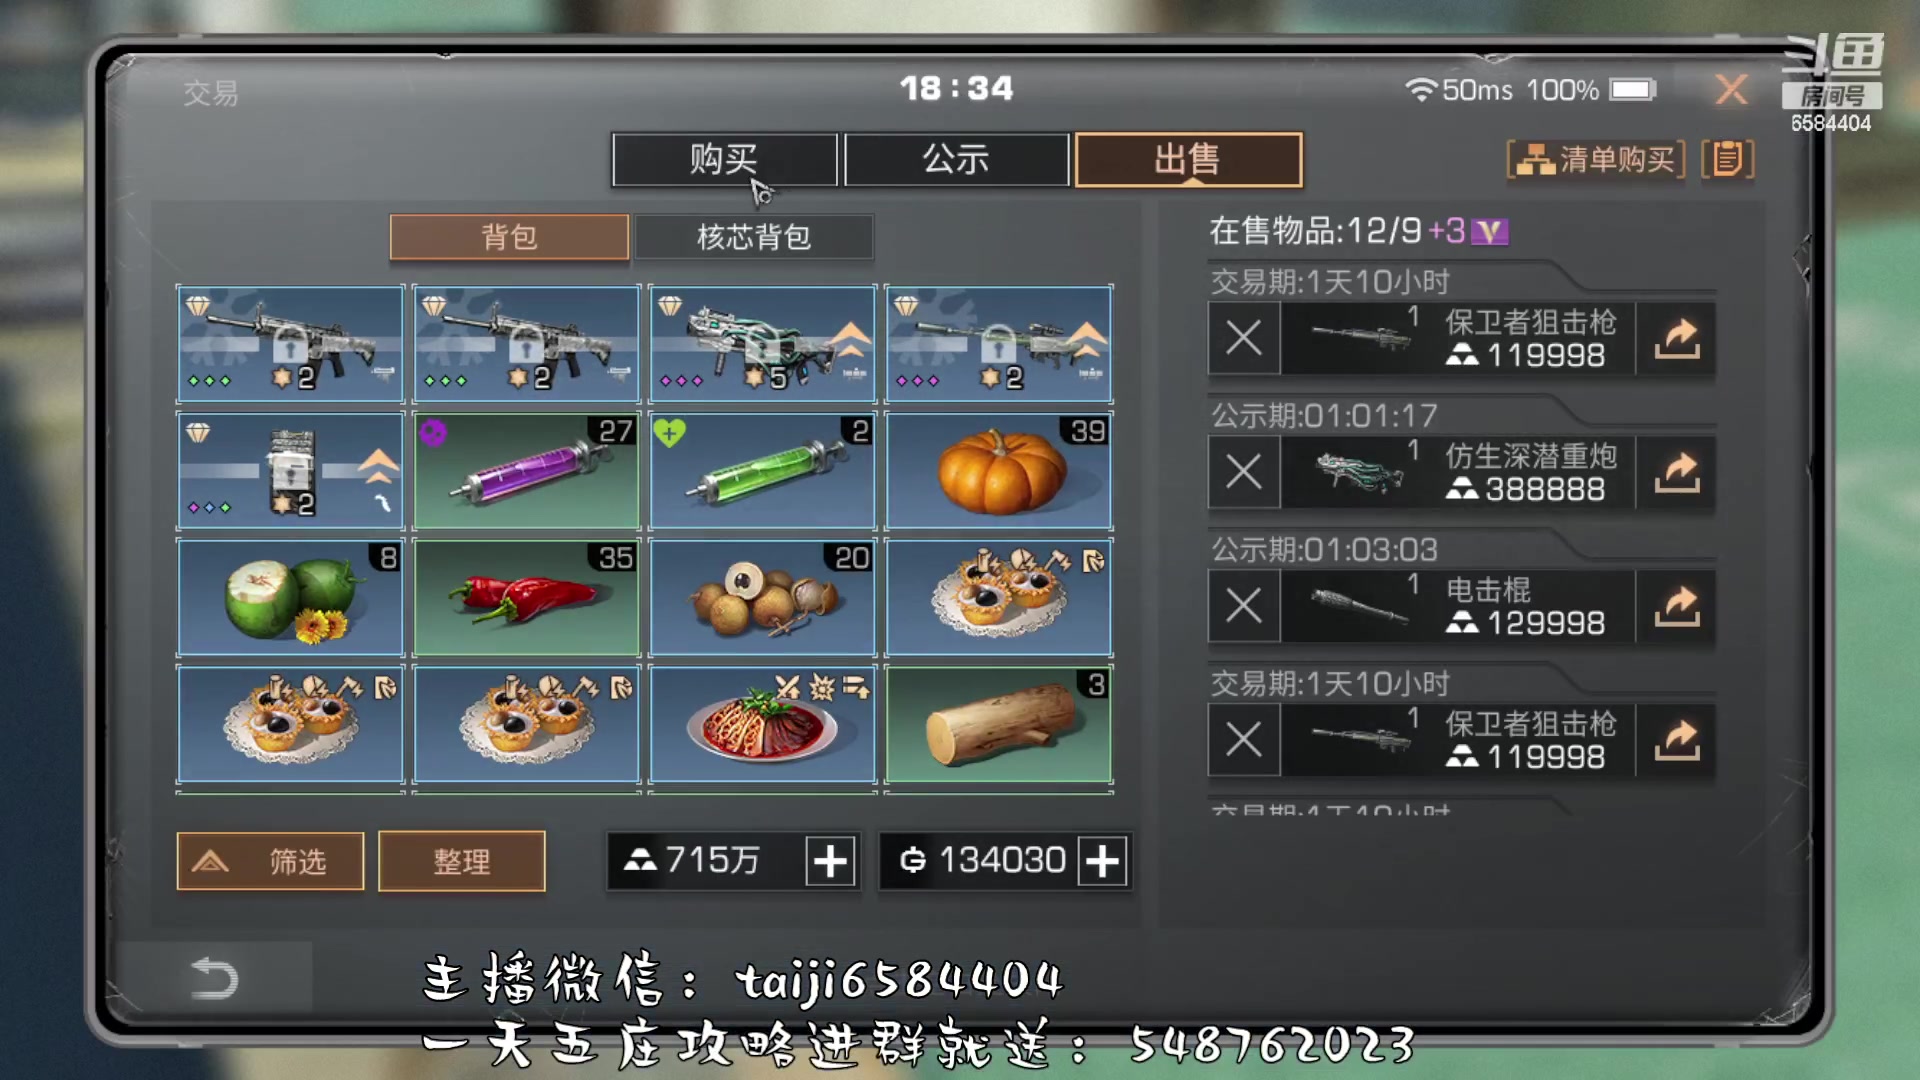The height and width of the screenshot is (1080, 1920).
Task: Open the 公示 tab
Action: point(956,159)
